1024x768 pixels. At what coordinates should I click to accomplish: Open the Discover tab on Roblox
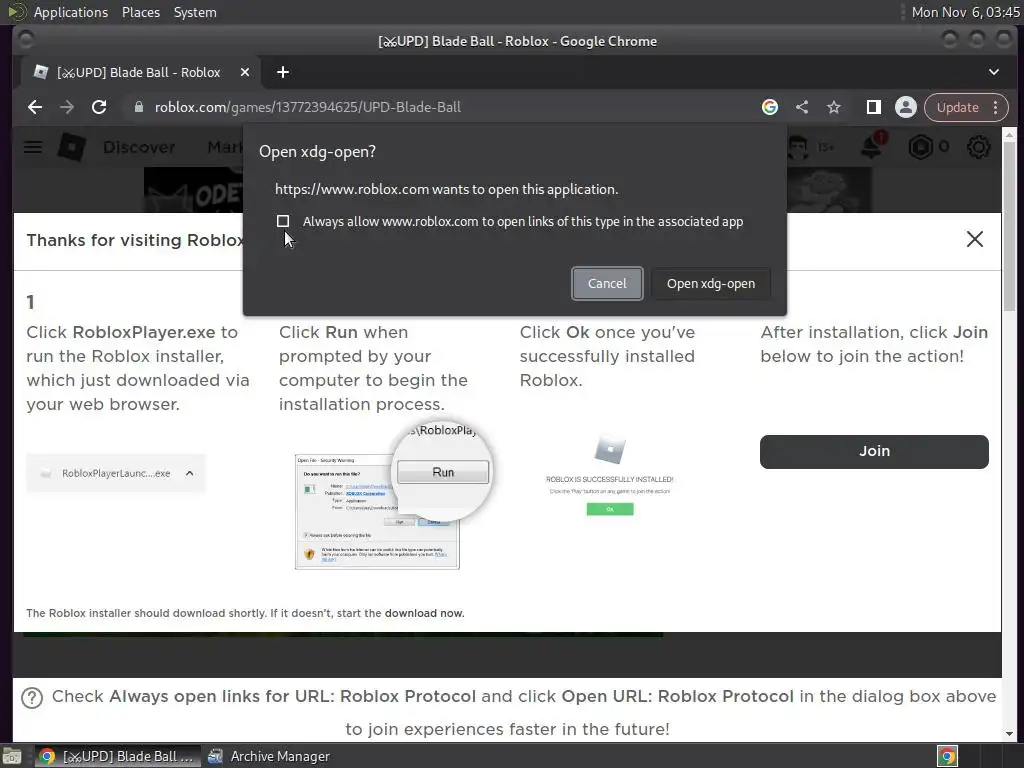point(139,148)
